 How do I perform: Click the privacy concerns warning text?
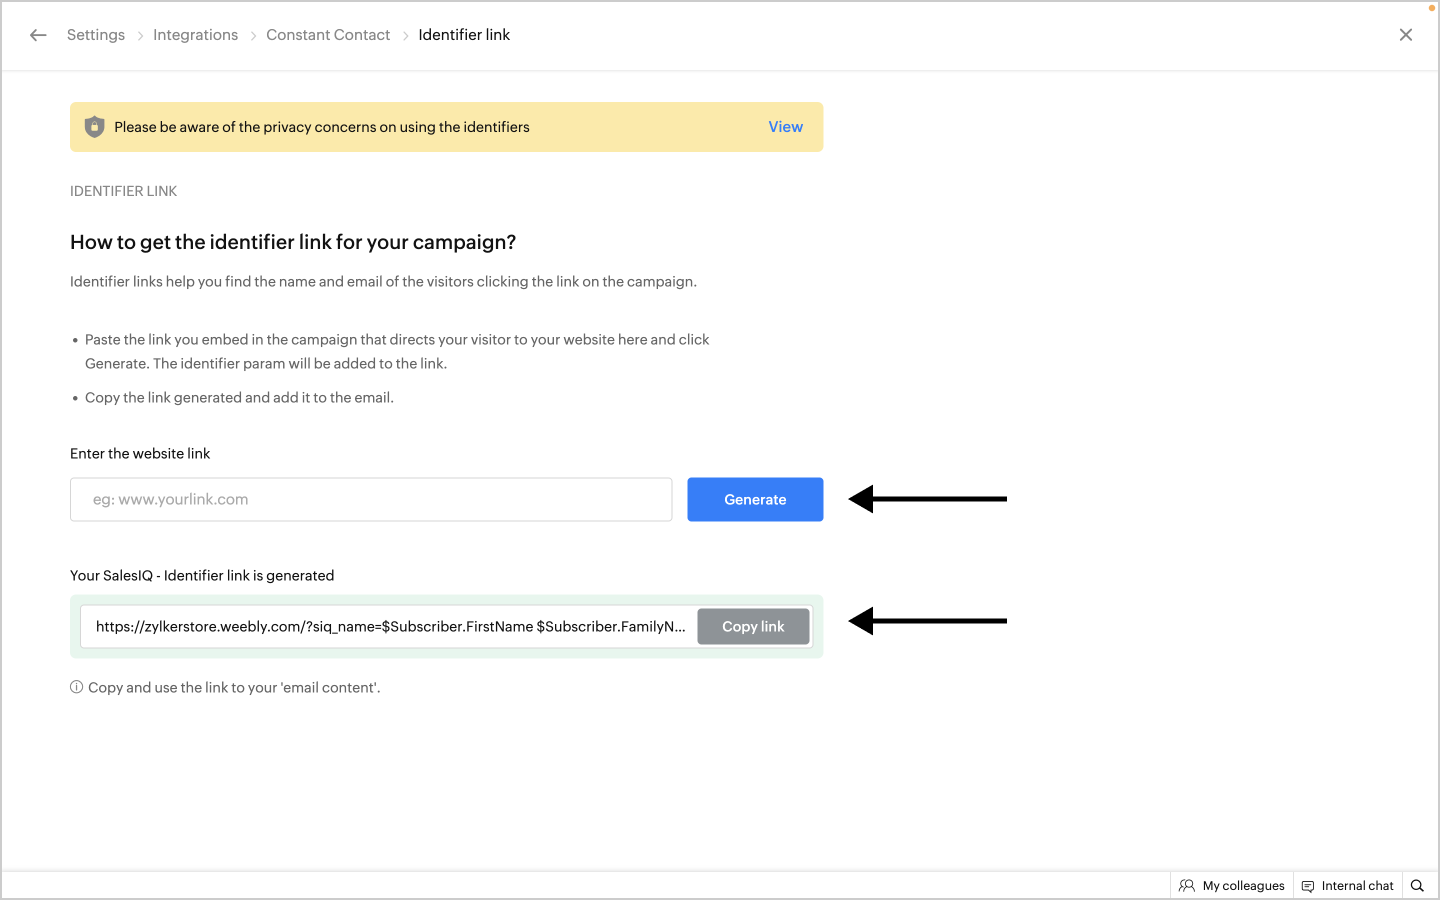pyautogui.click(x=322, y=127)
